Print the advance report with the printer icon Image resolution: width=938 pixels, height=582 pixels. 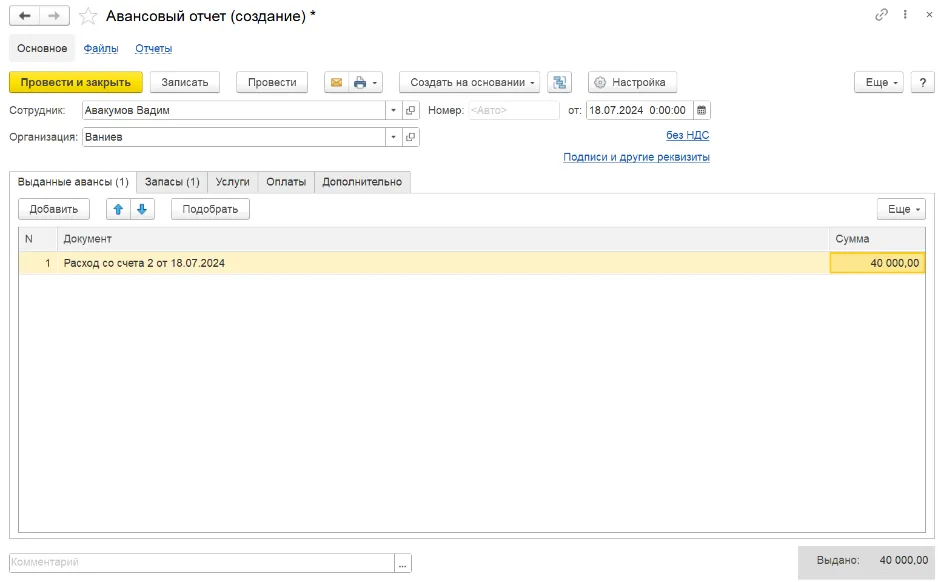[360, 83]
